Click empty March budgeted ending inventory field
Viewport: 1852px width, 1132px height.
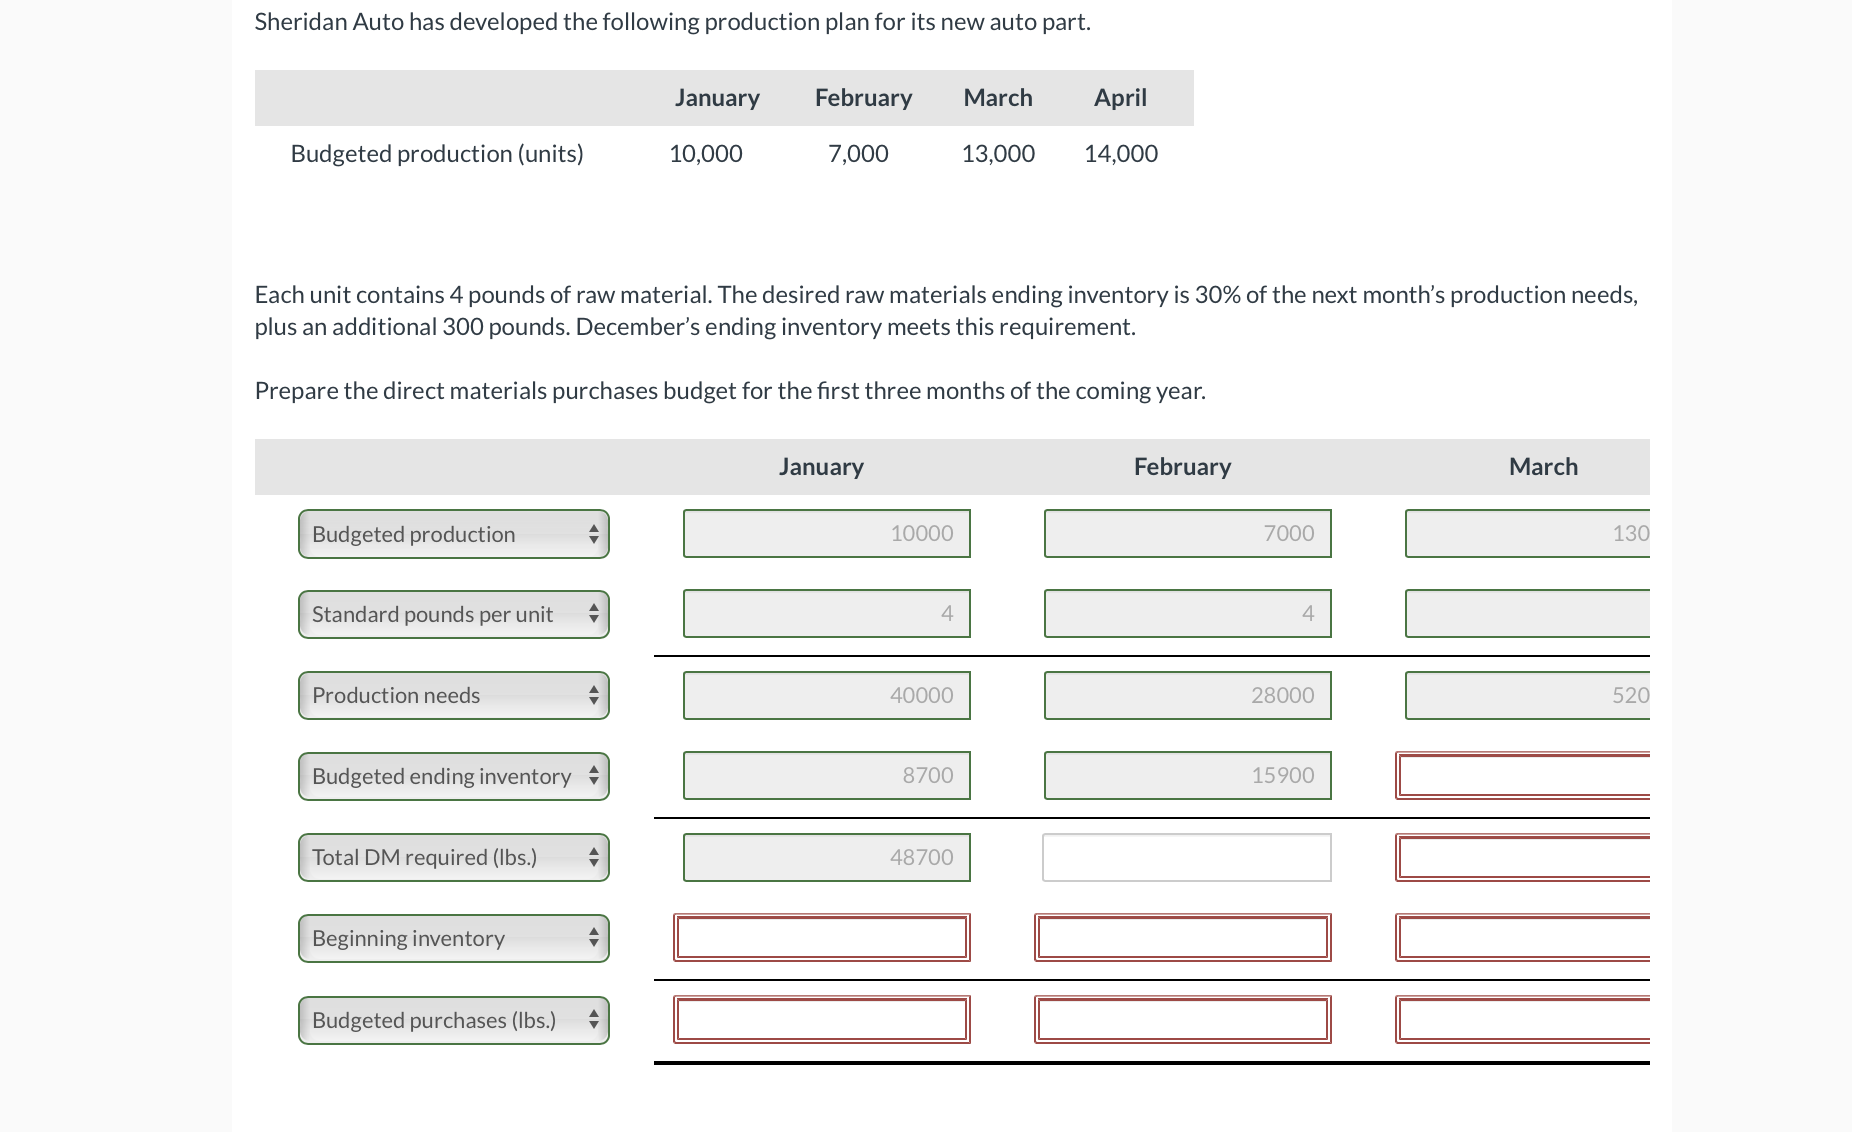pyautogui.click(x=1523, y=775)
